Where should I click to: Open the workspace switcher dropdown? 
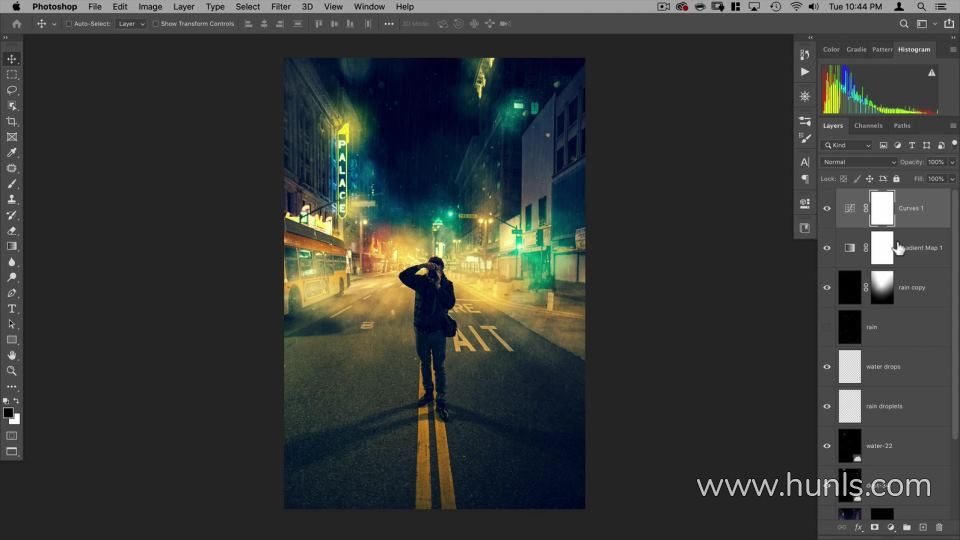click(924, 24)
